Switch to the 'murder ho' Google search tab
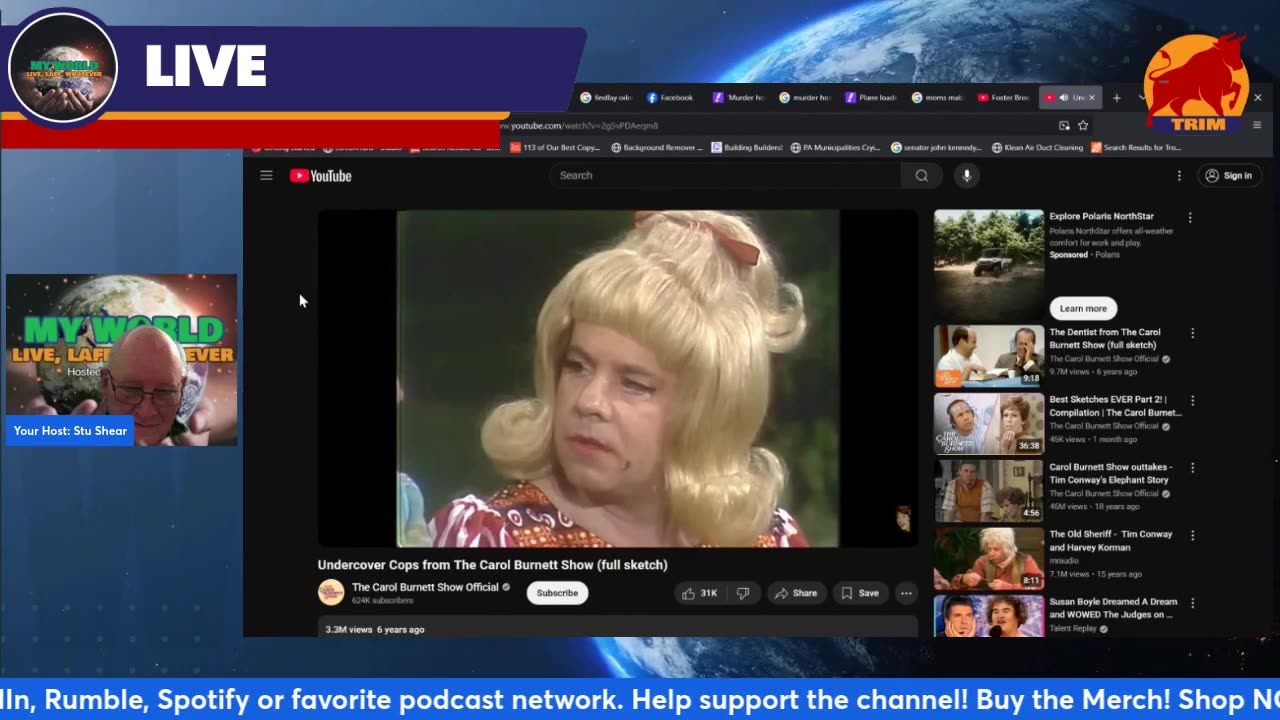1280x720 pixels. click(805, 98)
